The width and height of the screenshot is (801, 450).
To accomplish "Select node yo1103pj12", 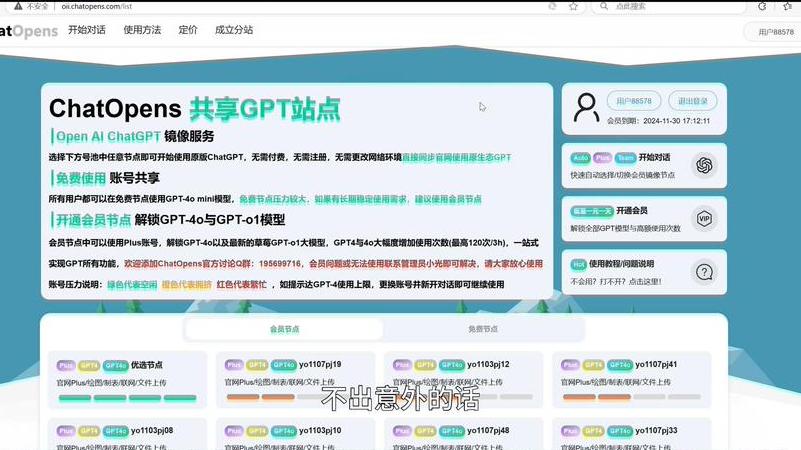I will point(464,380).
